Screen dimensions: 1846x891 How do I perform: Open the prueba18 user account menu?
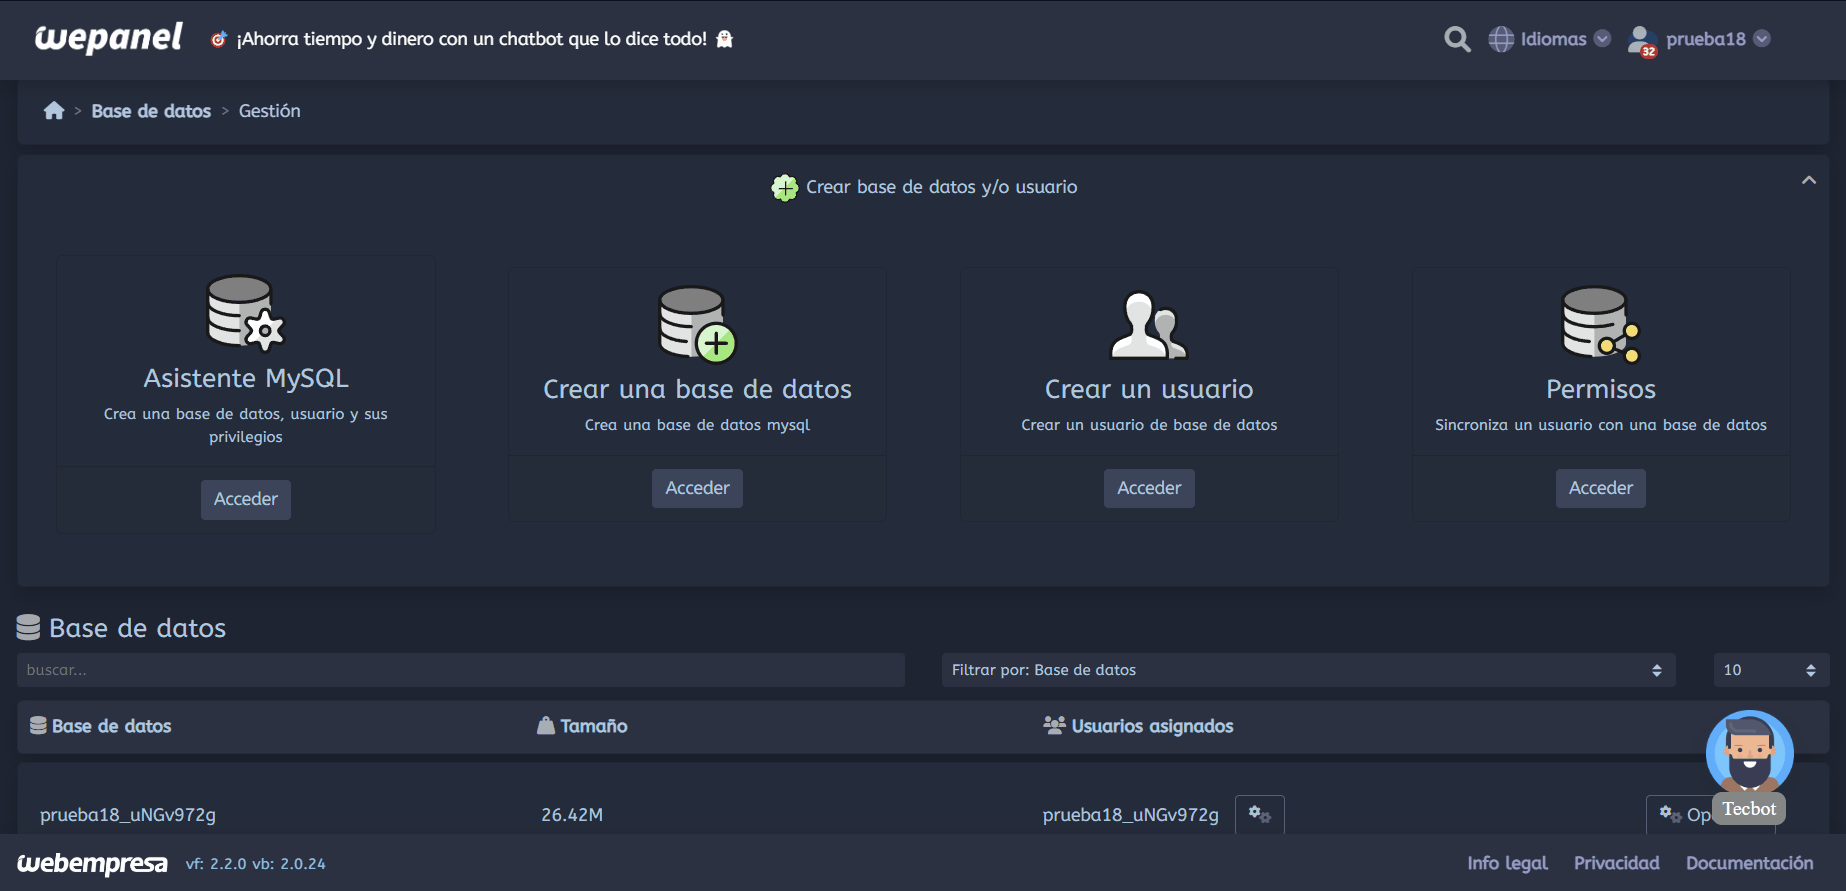point(1700,39)
